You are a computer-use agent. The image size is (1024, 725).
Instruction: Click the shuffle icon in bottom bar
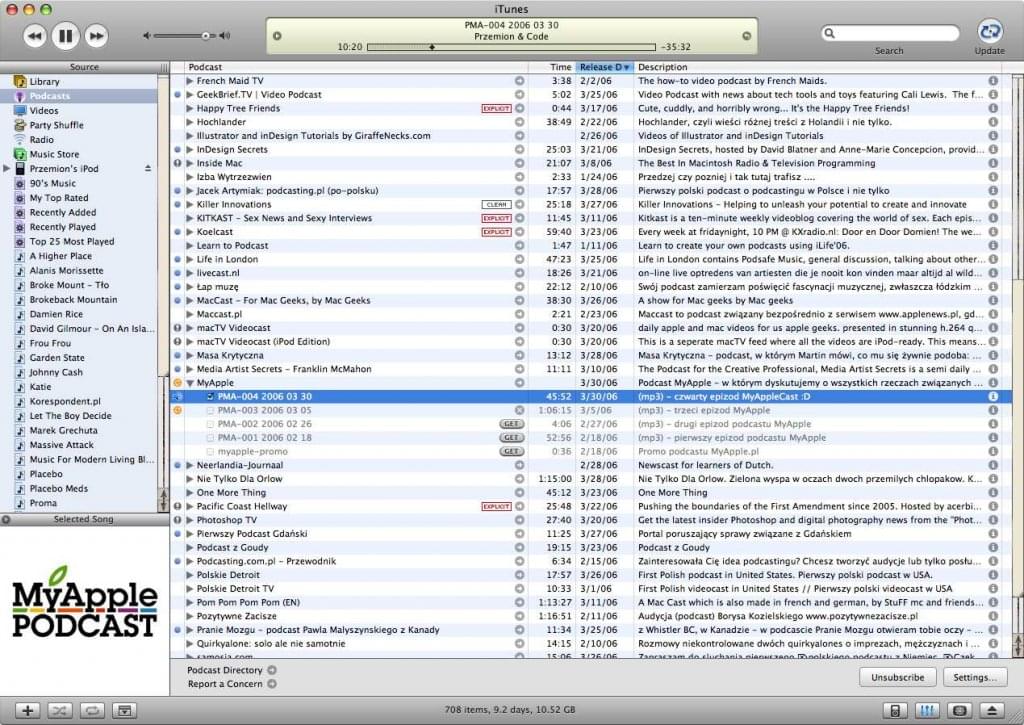(59, 711)
